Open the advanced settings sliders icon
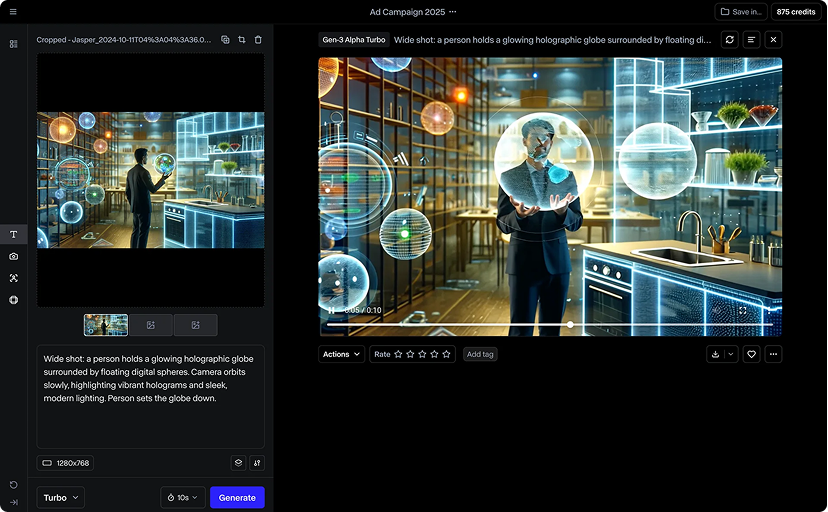828x512 pixels. 257,463
